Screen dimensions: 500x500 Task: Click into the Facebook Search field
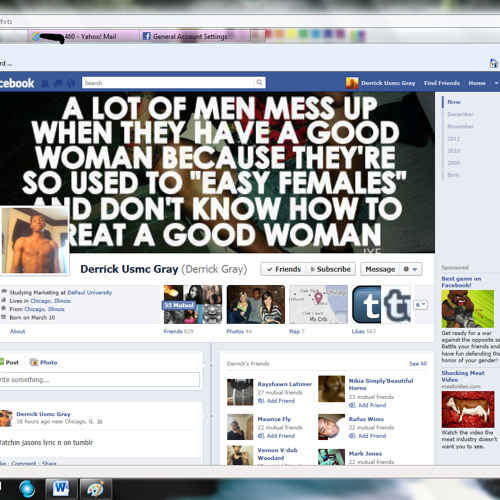click(x=168, y=83)
